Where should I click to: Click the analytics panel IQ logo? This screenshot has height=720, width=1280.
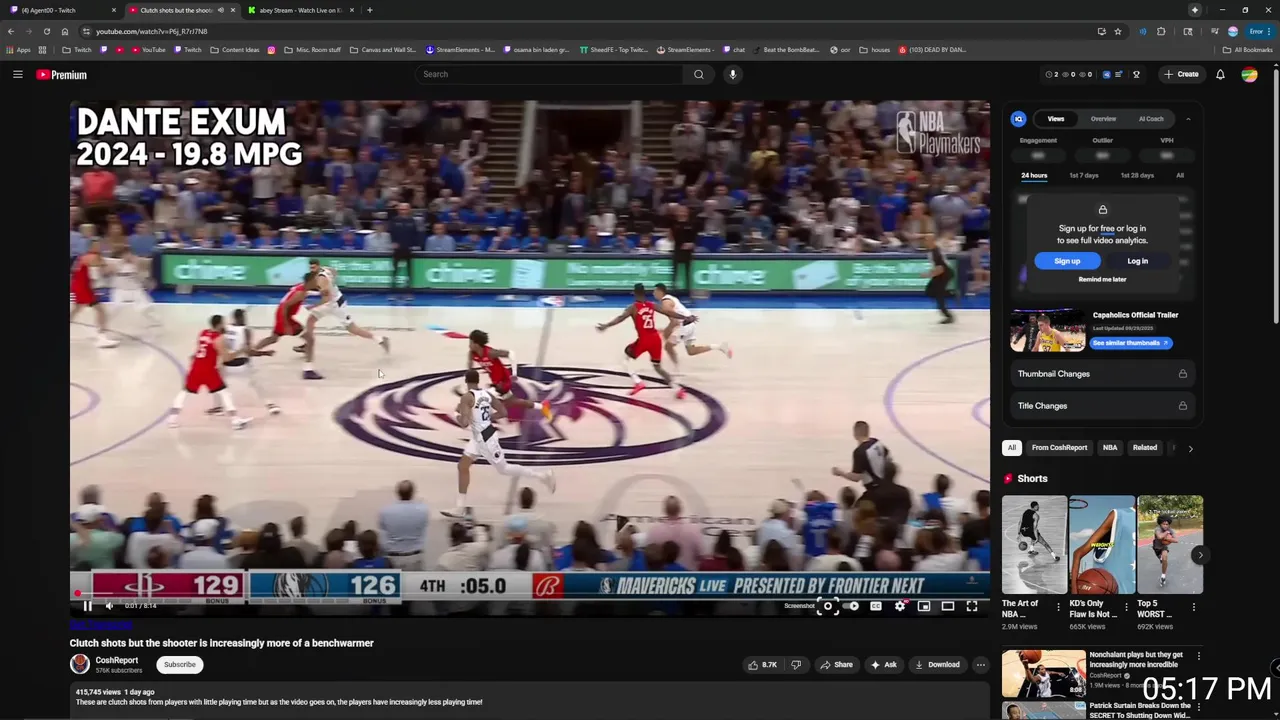click(x=1018, y=119)
